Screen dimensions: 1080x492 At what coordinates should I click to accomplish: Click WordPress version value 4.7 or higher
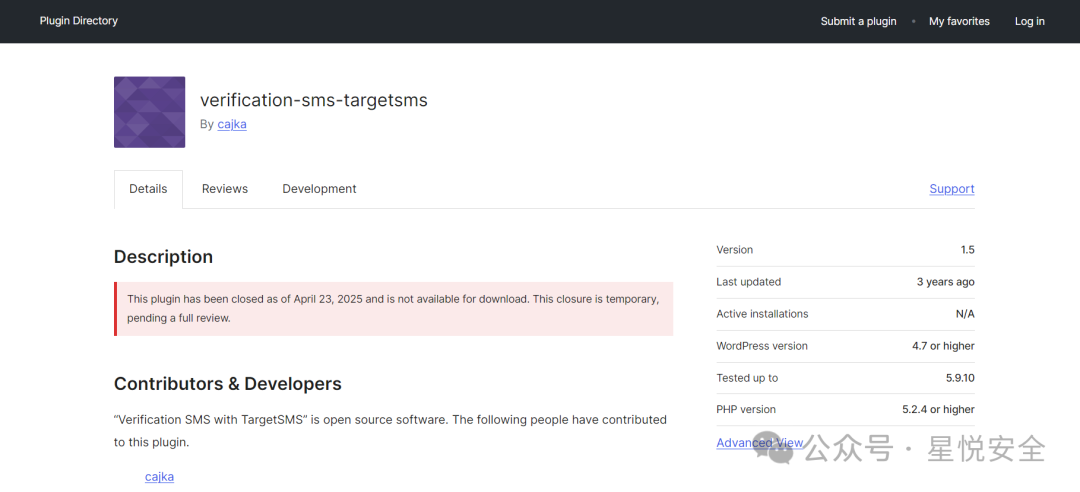click(x=943, y=346)
